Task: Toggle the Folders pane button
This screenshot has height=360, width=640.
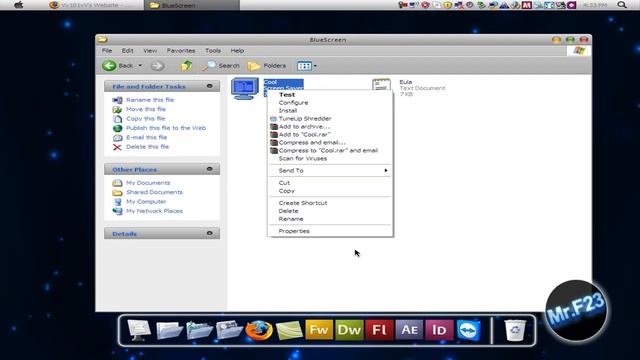Action: tap(267, 66)
